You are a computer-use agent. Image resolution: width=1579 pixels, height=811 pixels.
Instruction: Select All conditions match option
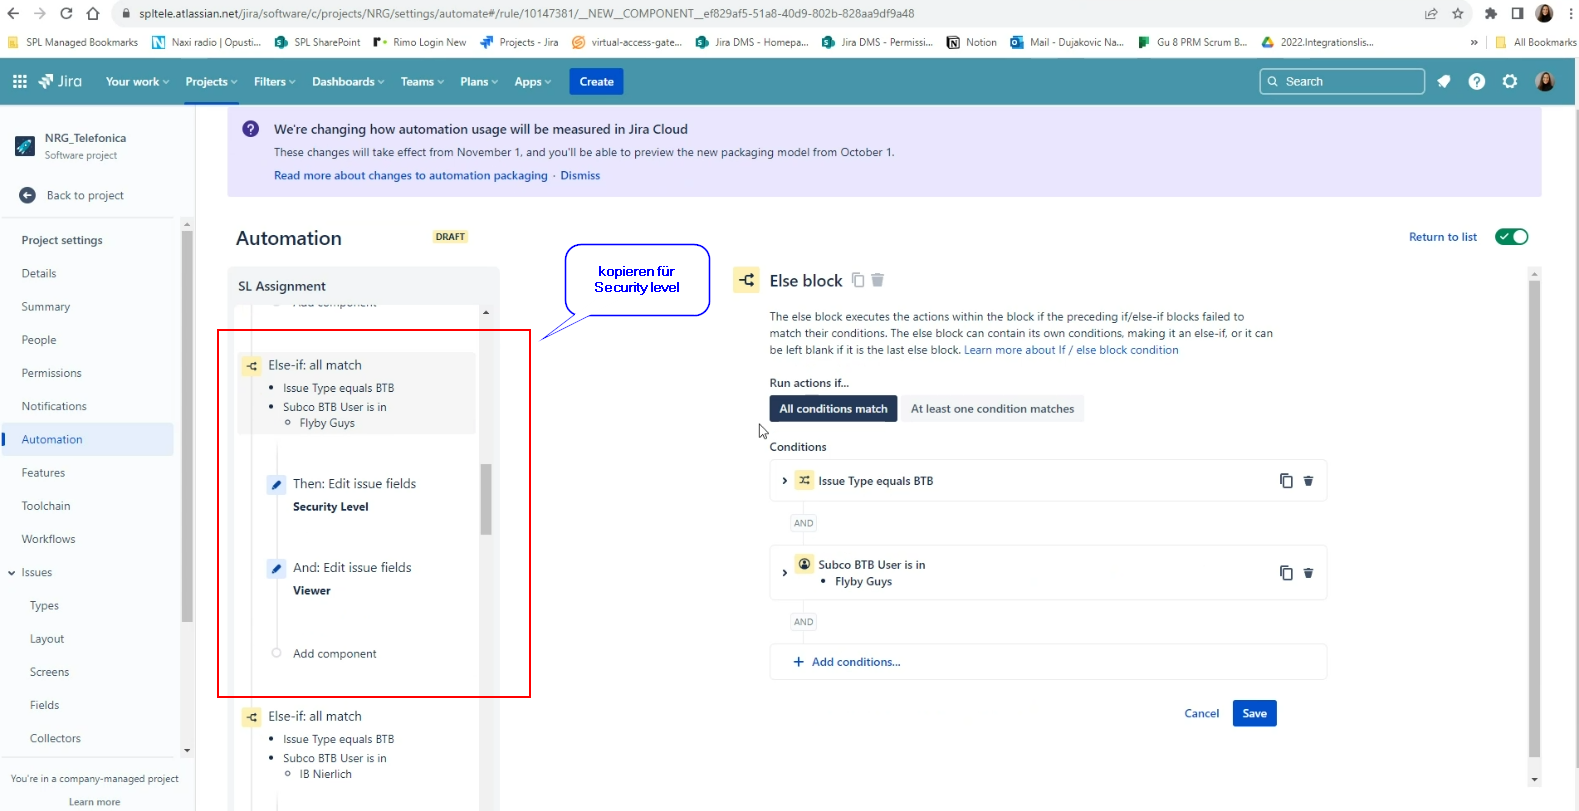(833, 409)
